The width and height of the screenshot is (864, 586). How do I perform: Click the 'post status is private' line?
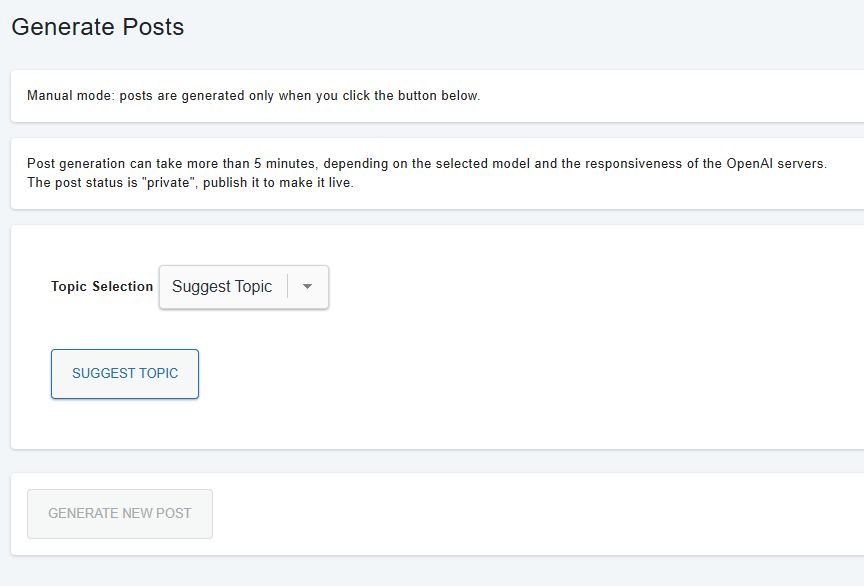190,183
